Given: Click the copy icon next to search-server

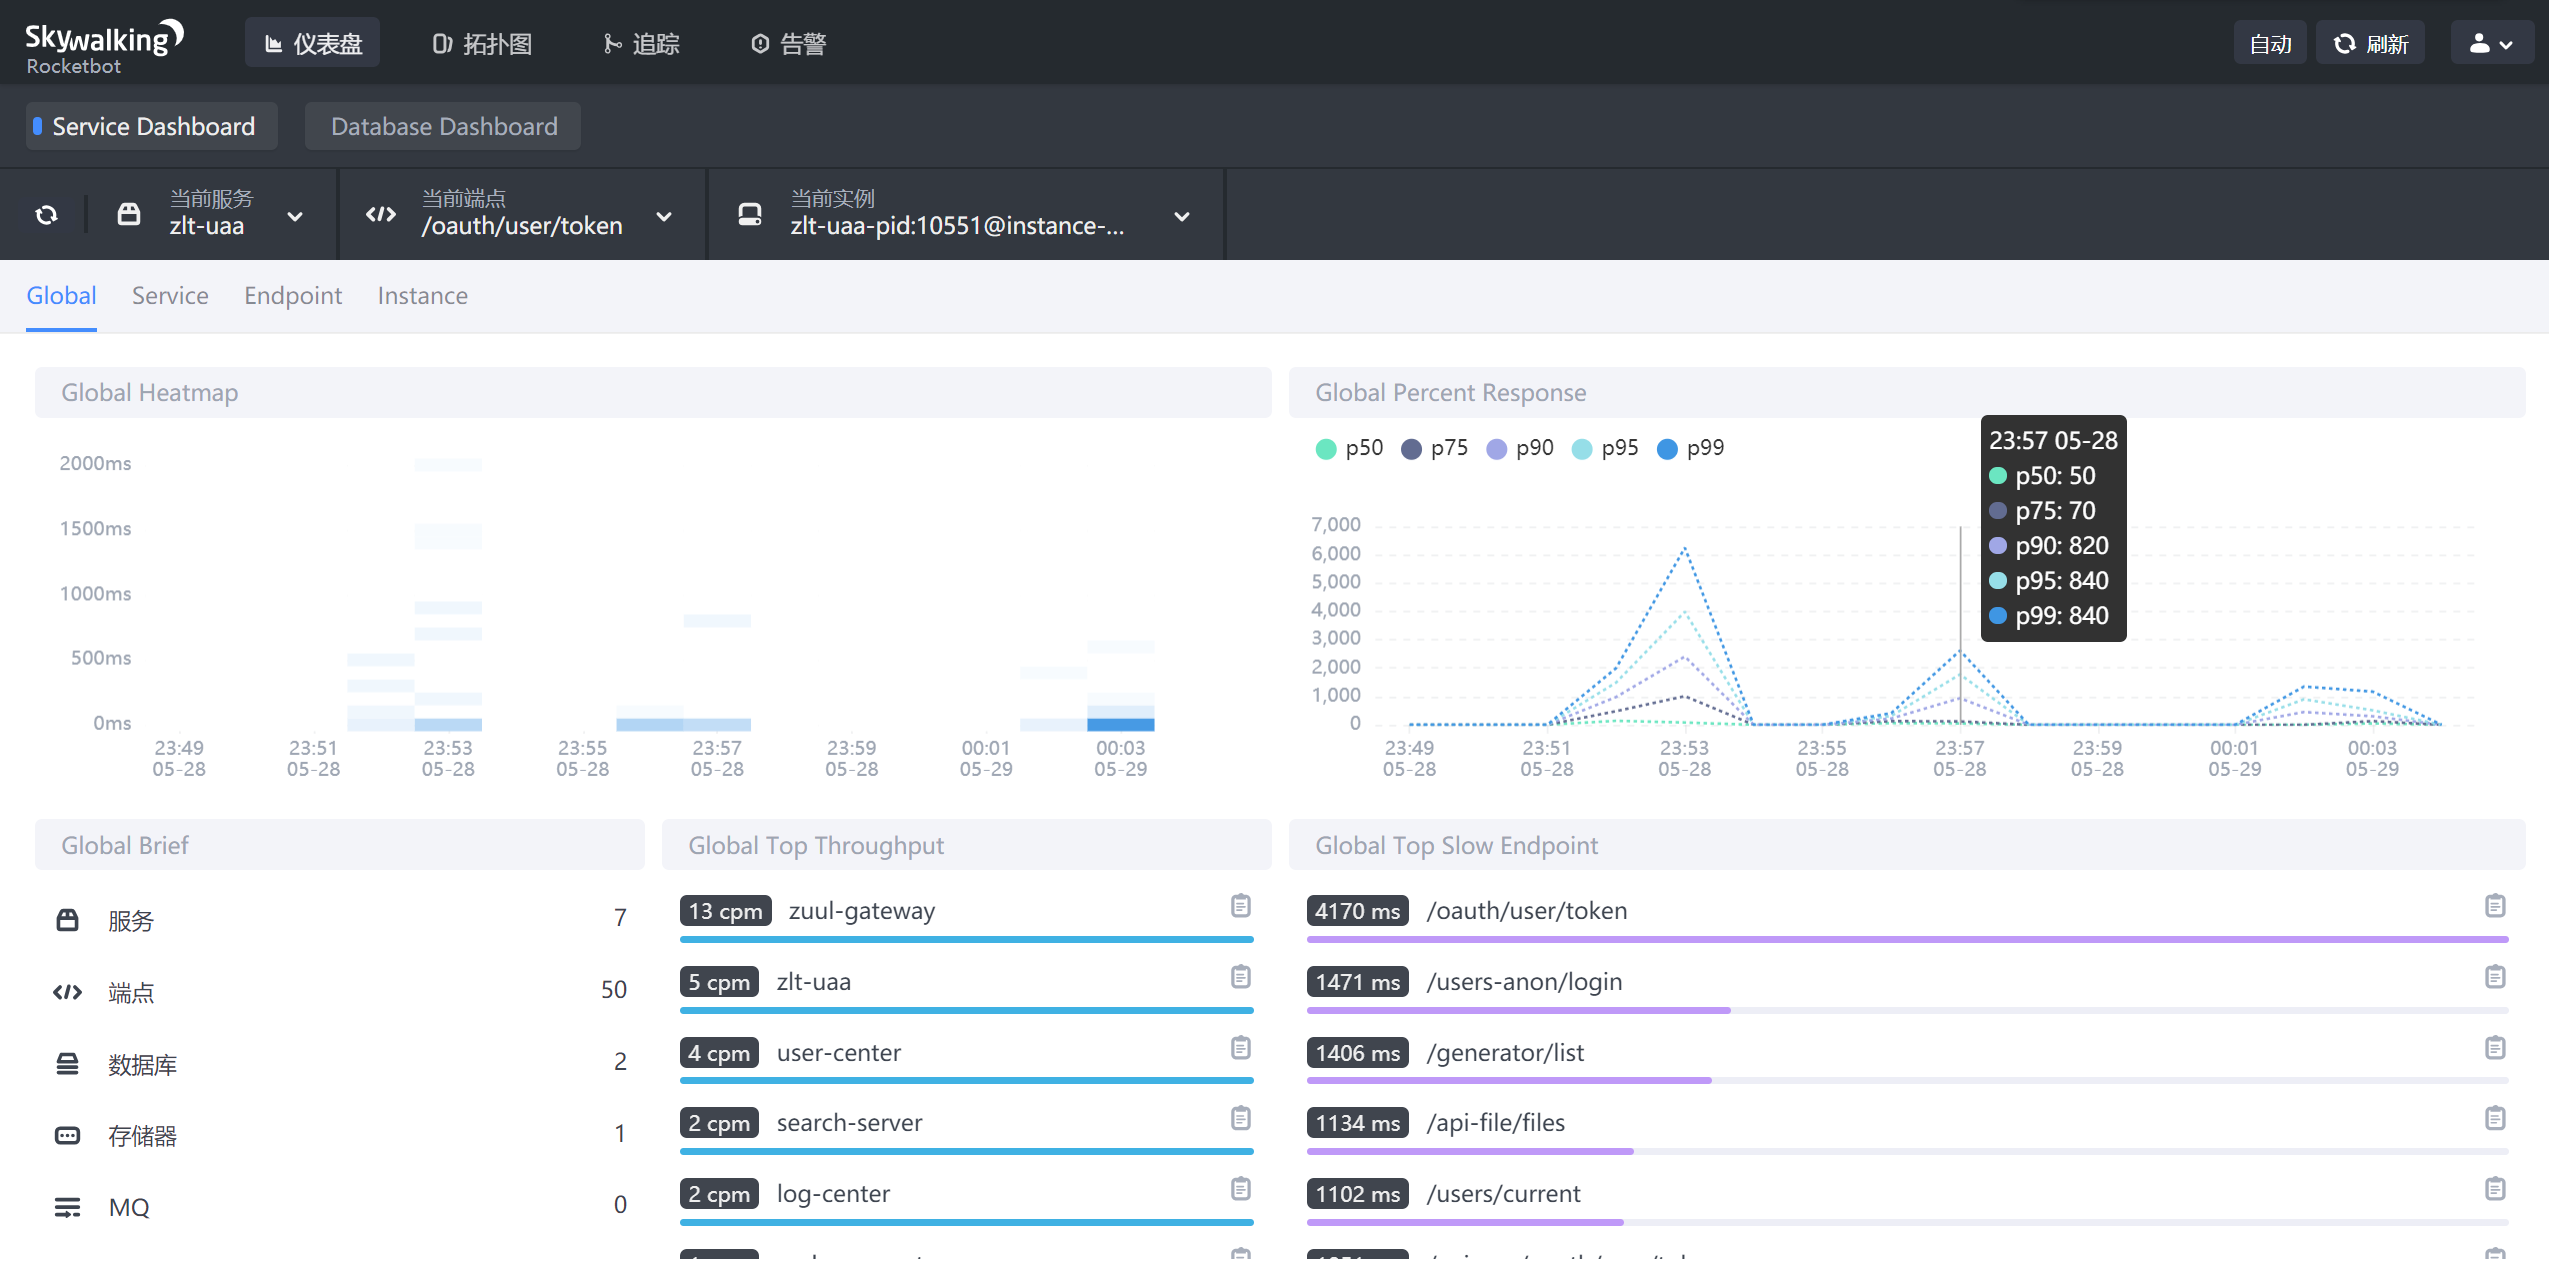Looking at the screenshot, I should (x=1240, y=1118).
